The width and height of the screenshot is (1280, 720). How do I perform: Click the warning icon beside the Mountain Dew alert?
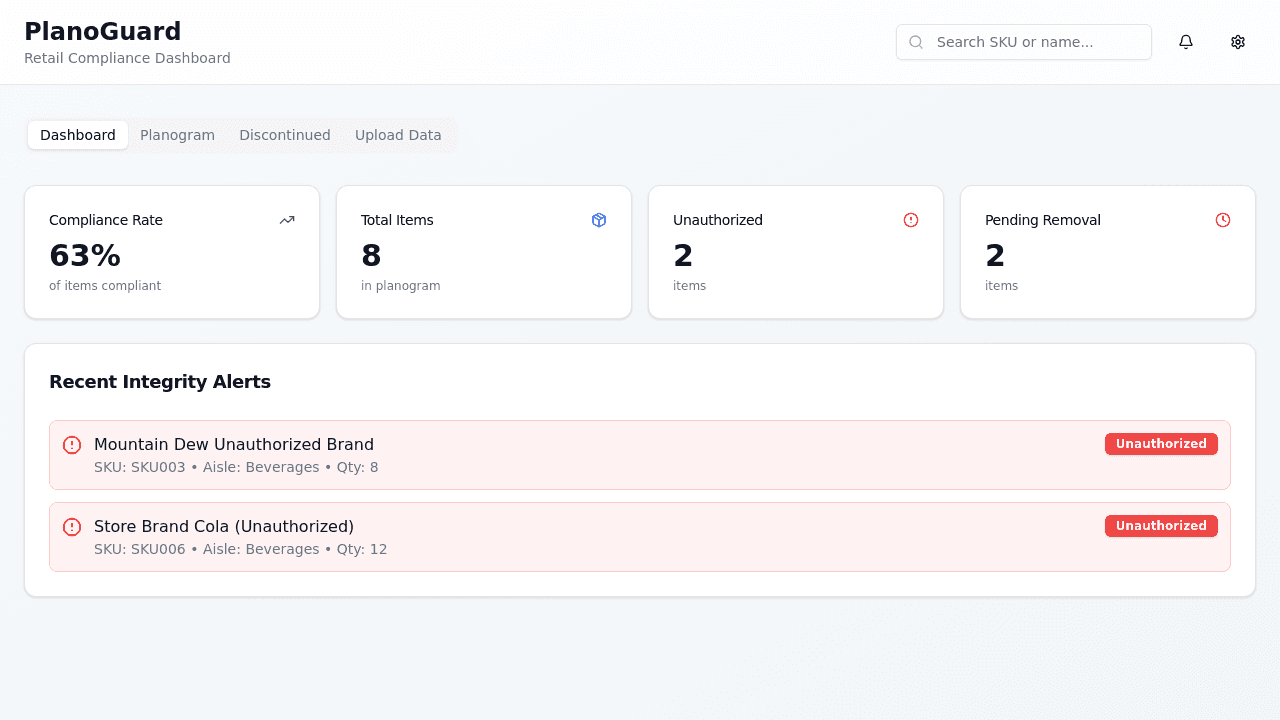(72, 445)
